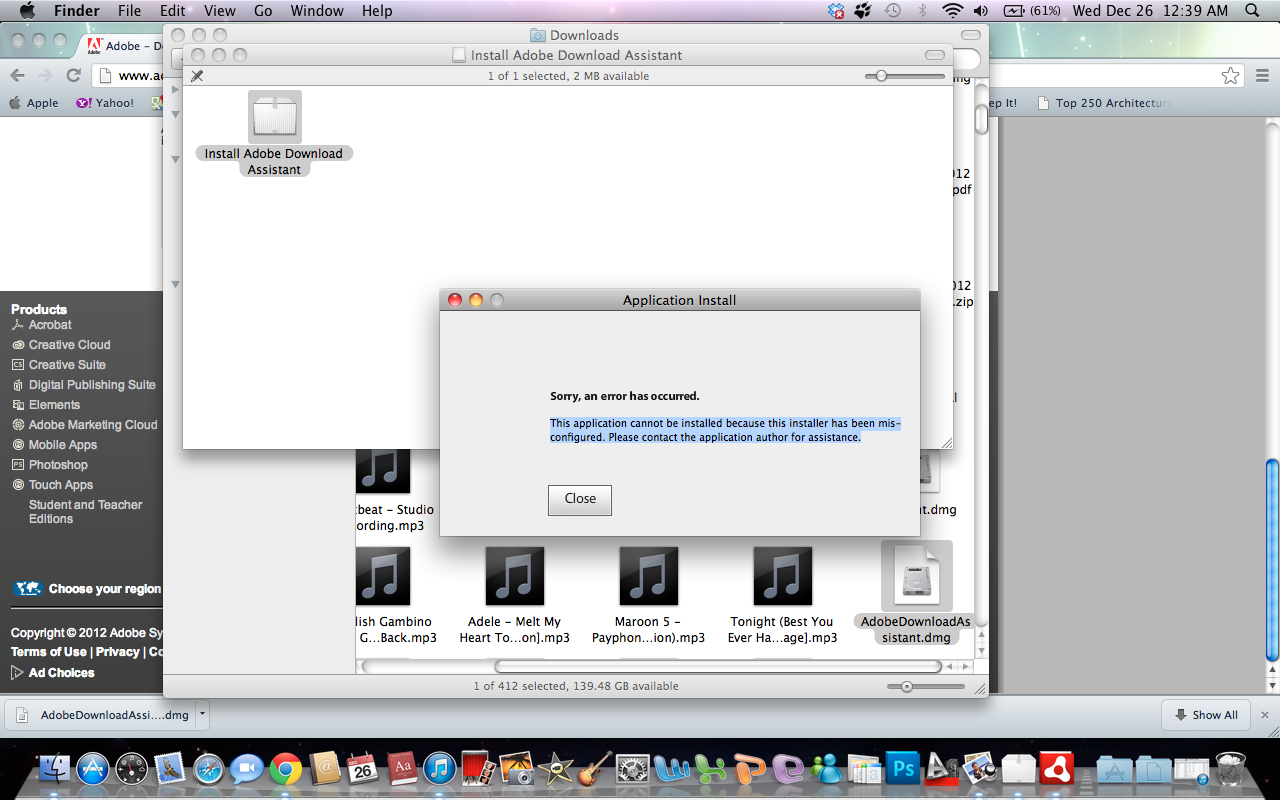Click Show All downloads in Chrome
The image size is (1280, 800).
tap(1207, 715)
